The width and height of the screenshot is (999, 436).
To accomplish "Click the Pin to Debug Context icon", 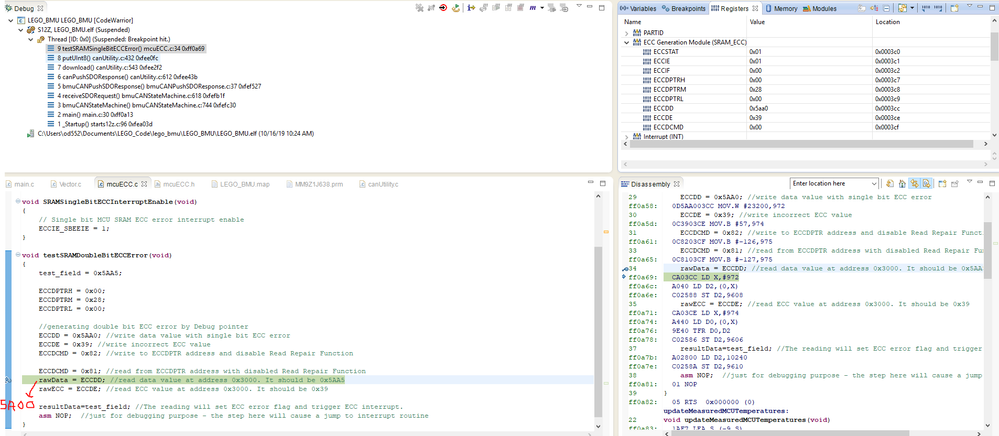I will 954,184.
